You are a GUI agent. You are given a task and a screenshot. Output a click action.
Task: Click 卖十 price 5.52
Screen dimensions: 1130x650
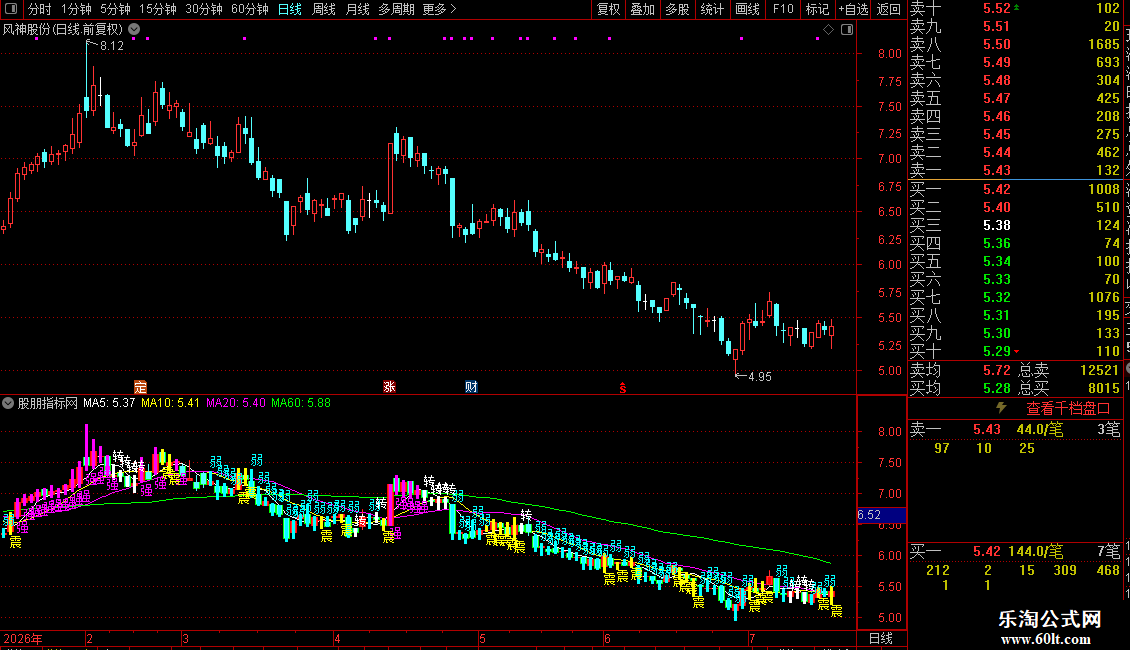[x=997, y=9]
